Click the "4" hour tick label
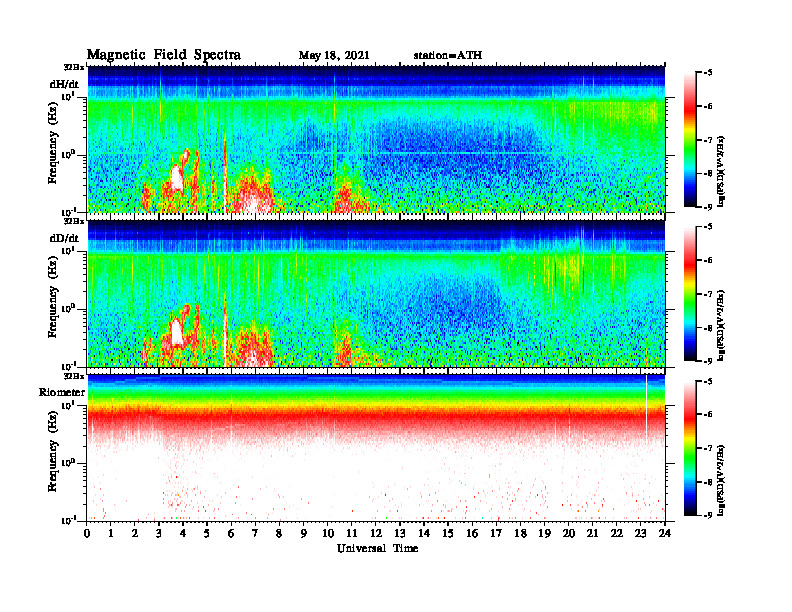792x612 pixels. [x=183, y=533]
